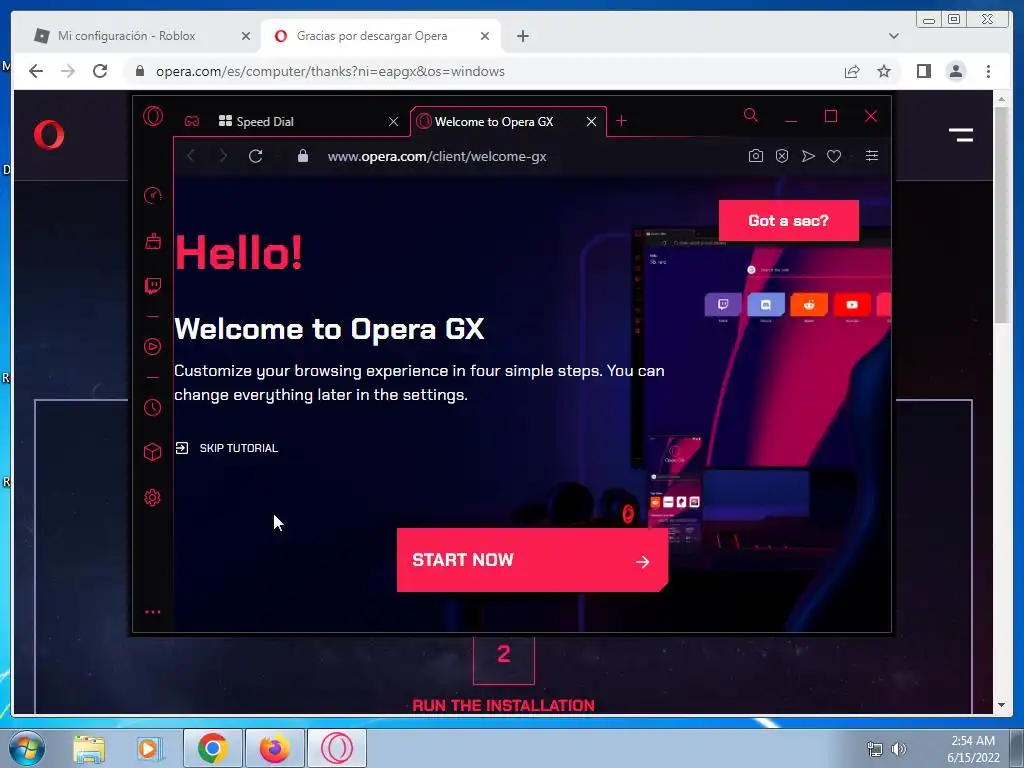Open the Twitch sidebar panel
The image size is (1024, 768).
(153, 286)
